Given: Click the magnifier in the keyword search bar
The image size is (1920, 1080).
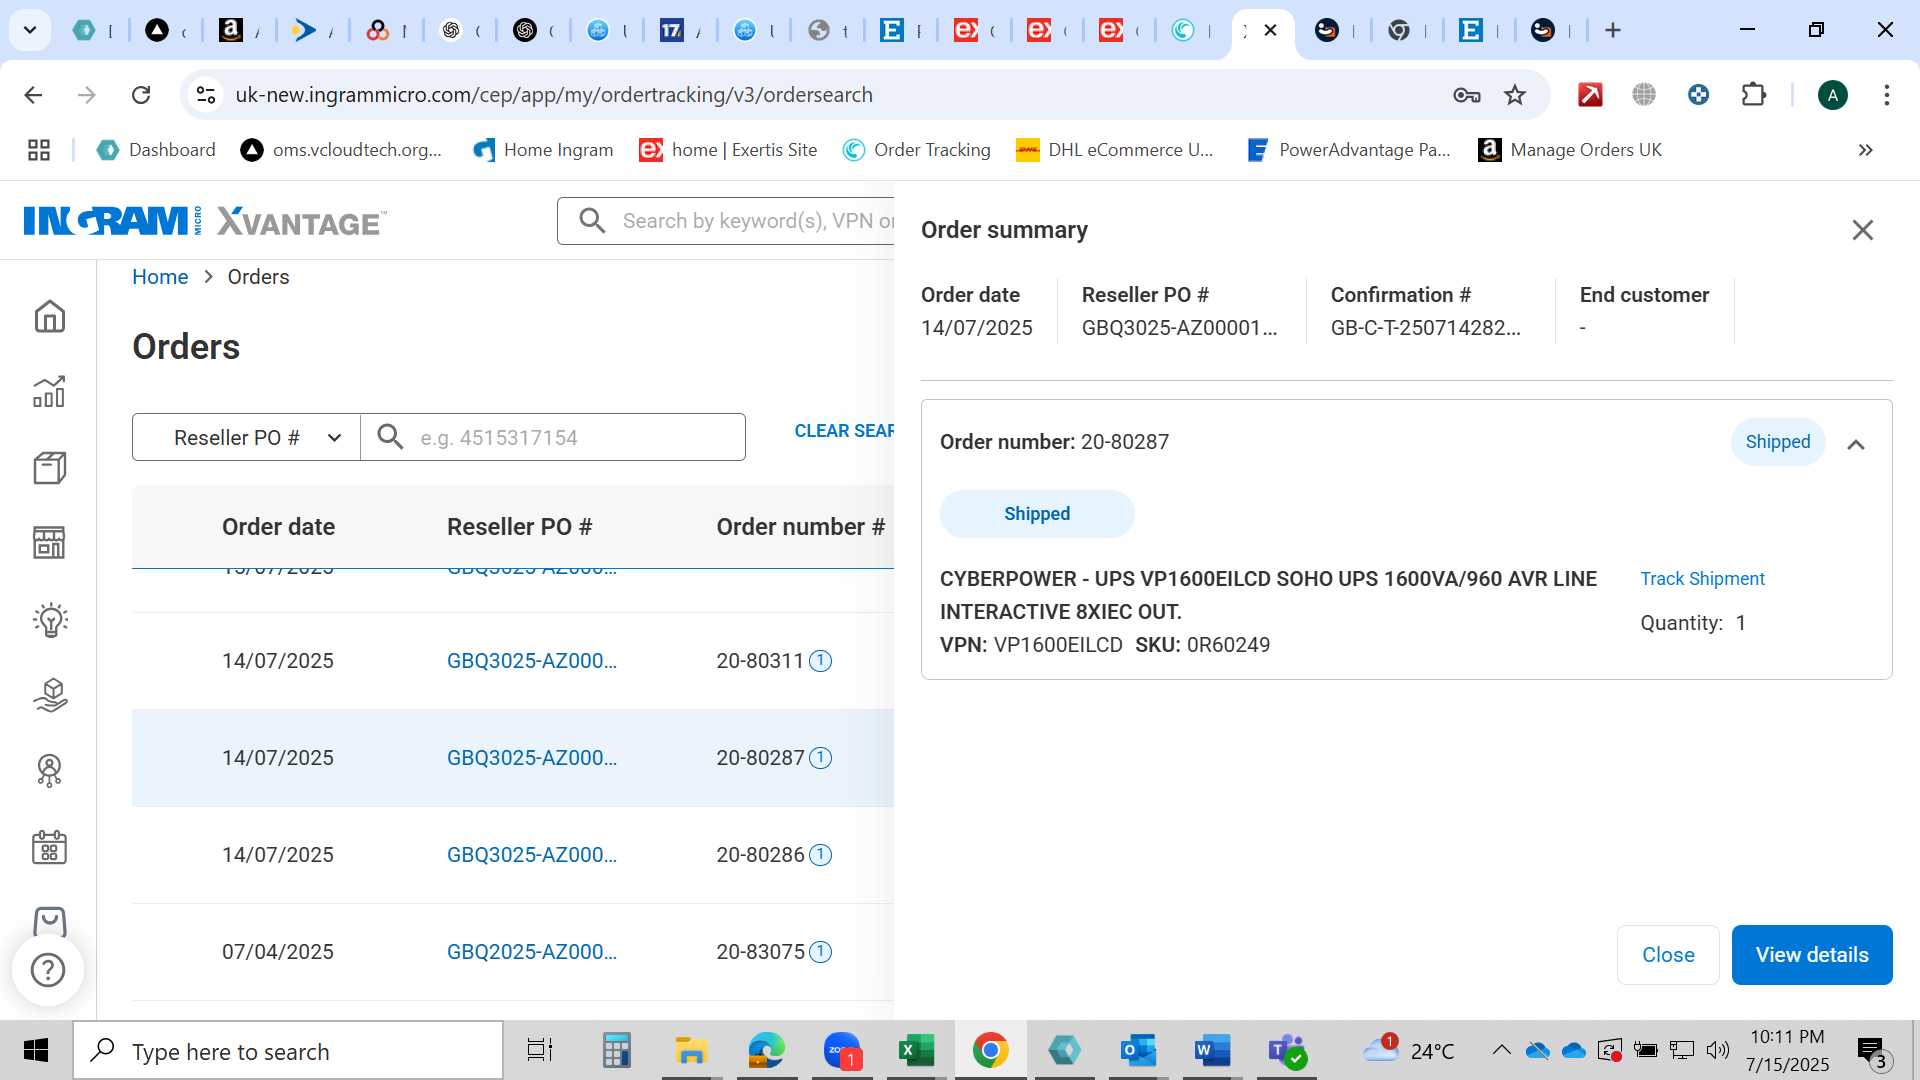Looking at the screenshot, I should coord(592,221).
